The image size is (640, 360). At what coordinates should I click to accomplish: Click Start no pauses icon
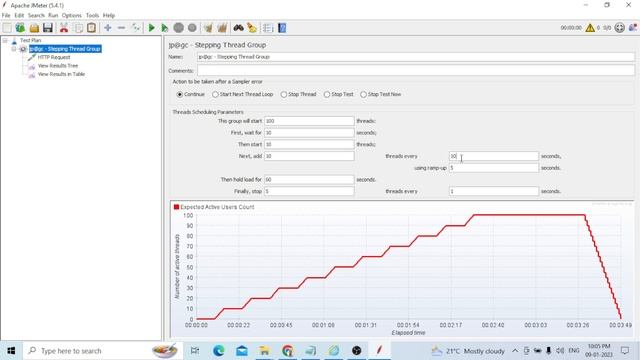(164, 28)
